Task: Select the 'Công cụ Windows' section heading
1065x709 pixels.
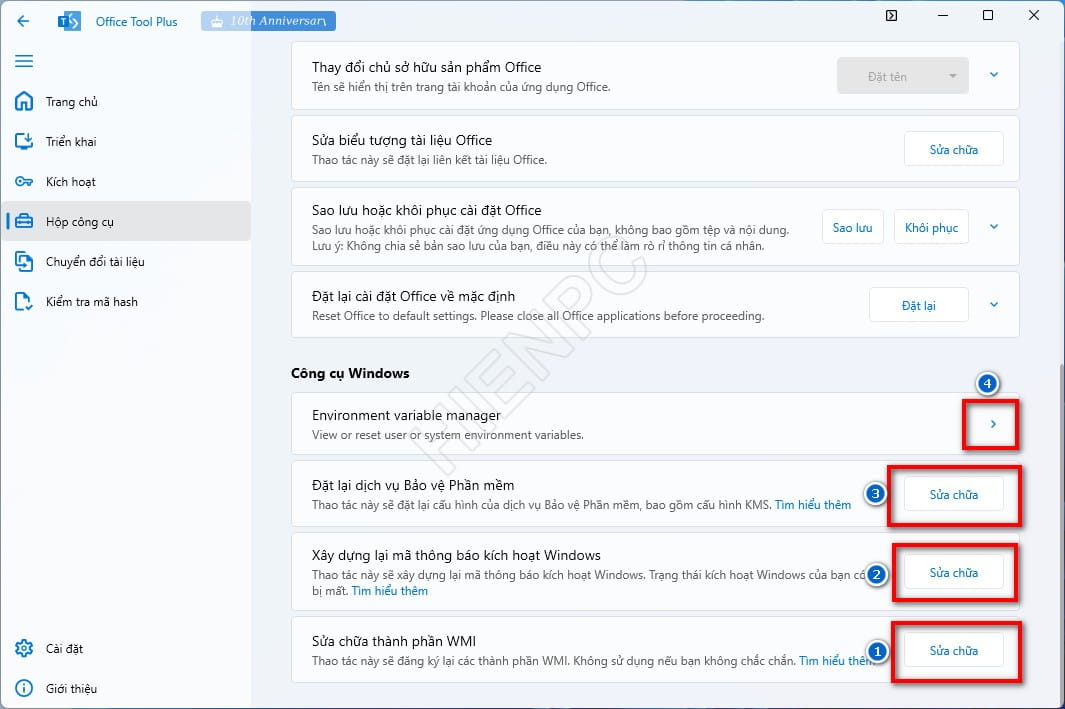Action: pos(350,373)
